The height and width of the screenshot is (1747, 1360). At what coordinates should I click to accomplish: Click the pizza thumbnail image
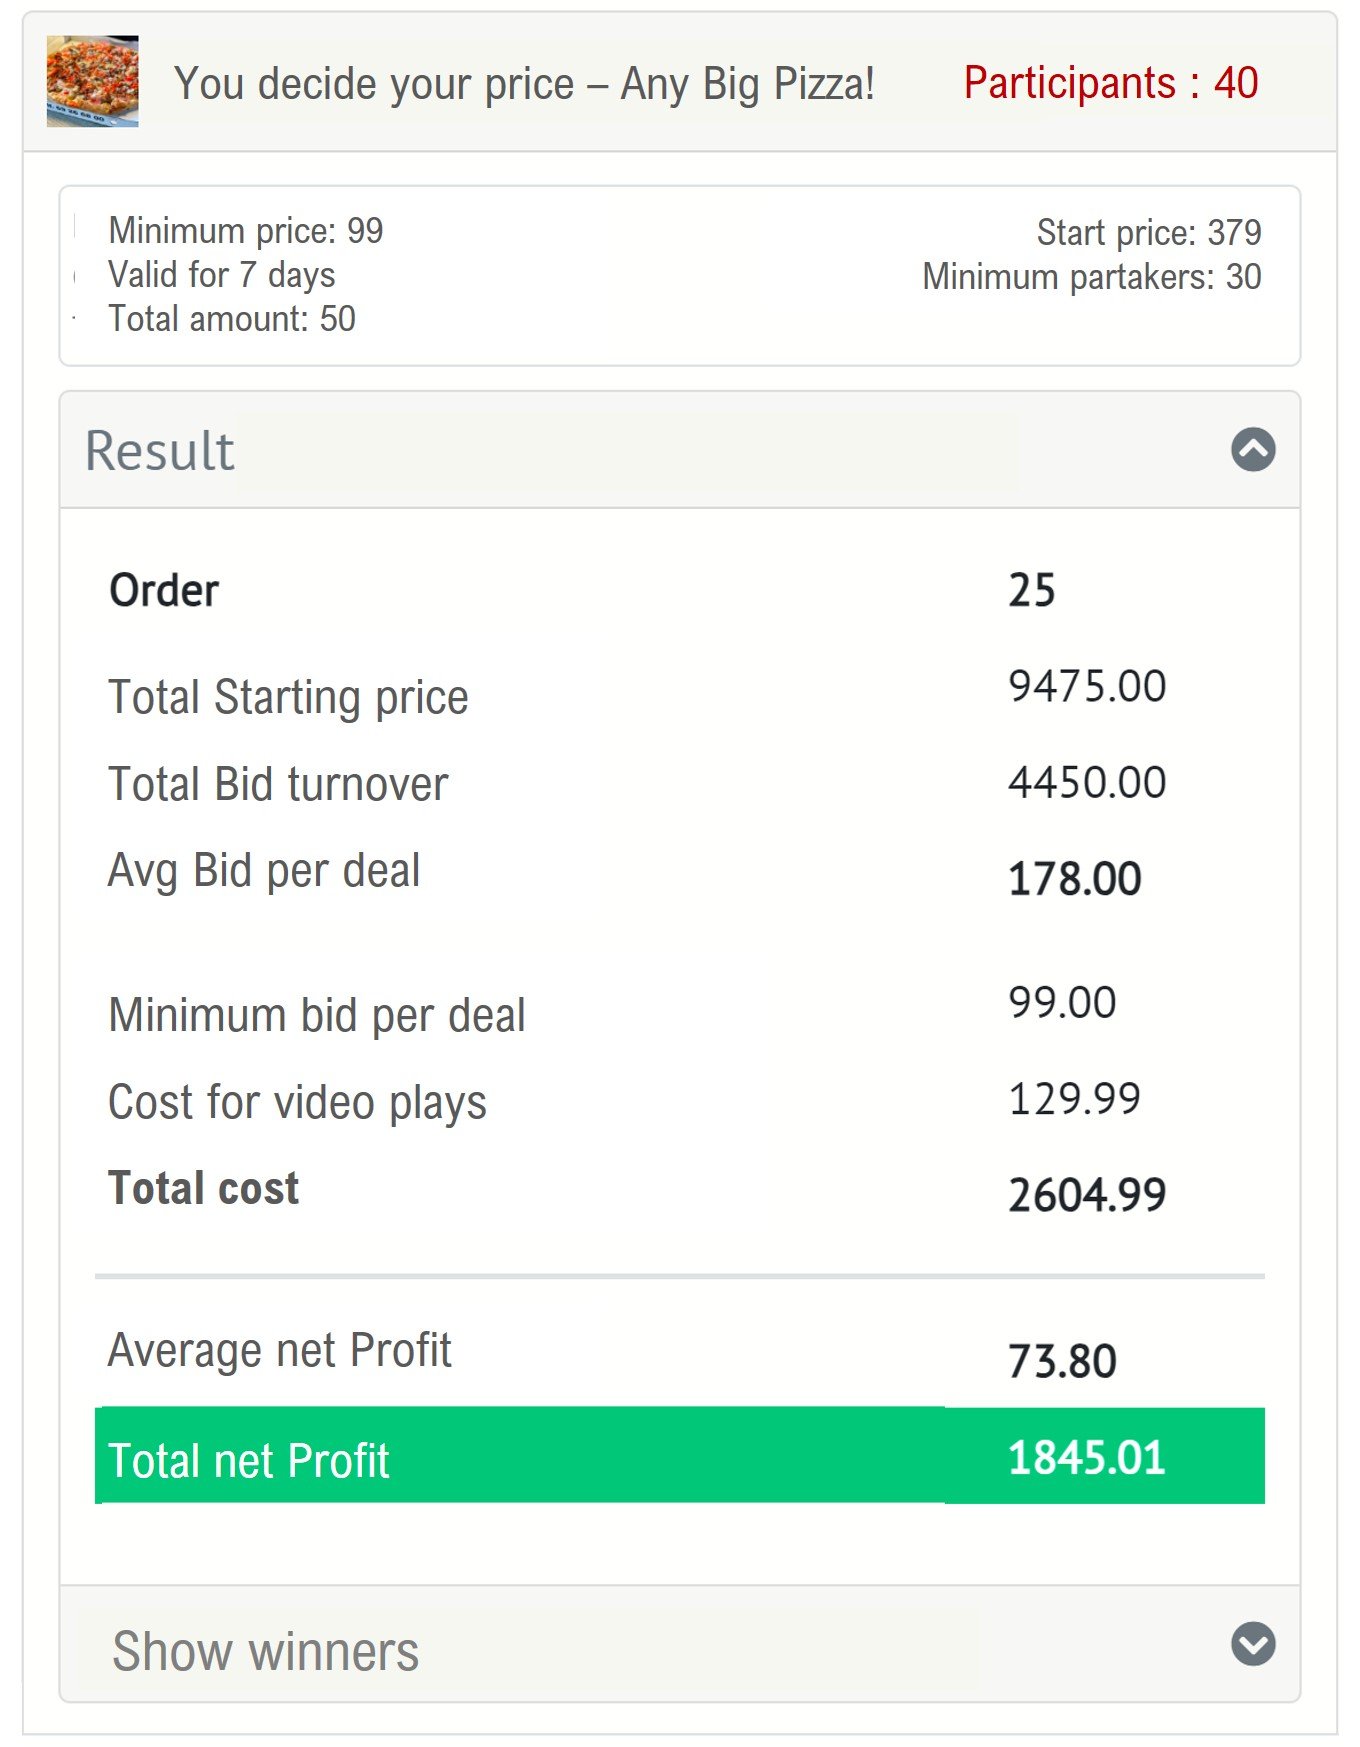(x=92, y=81)
